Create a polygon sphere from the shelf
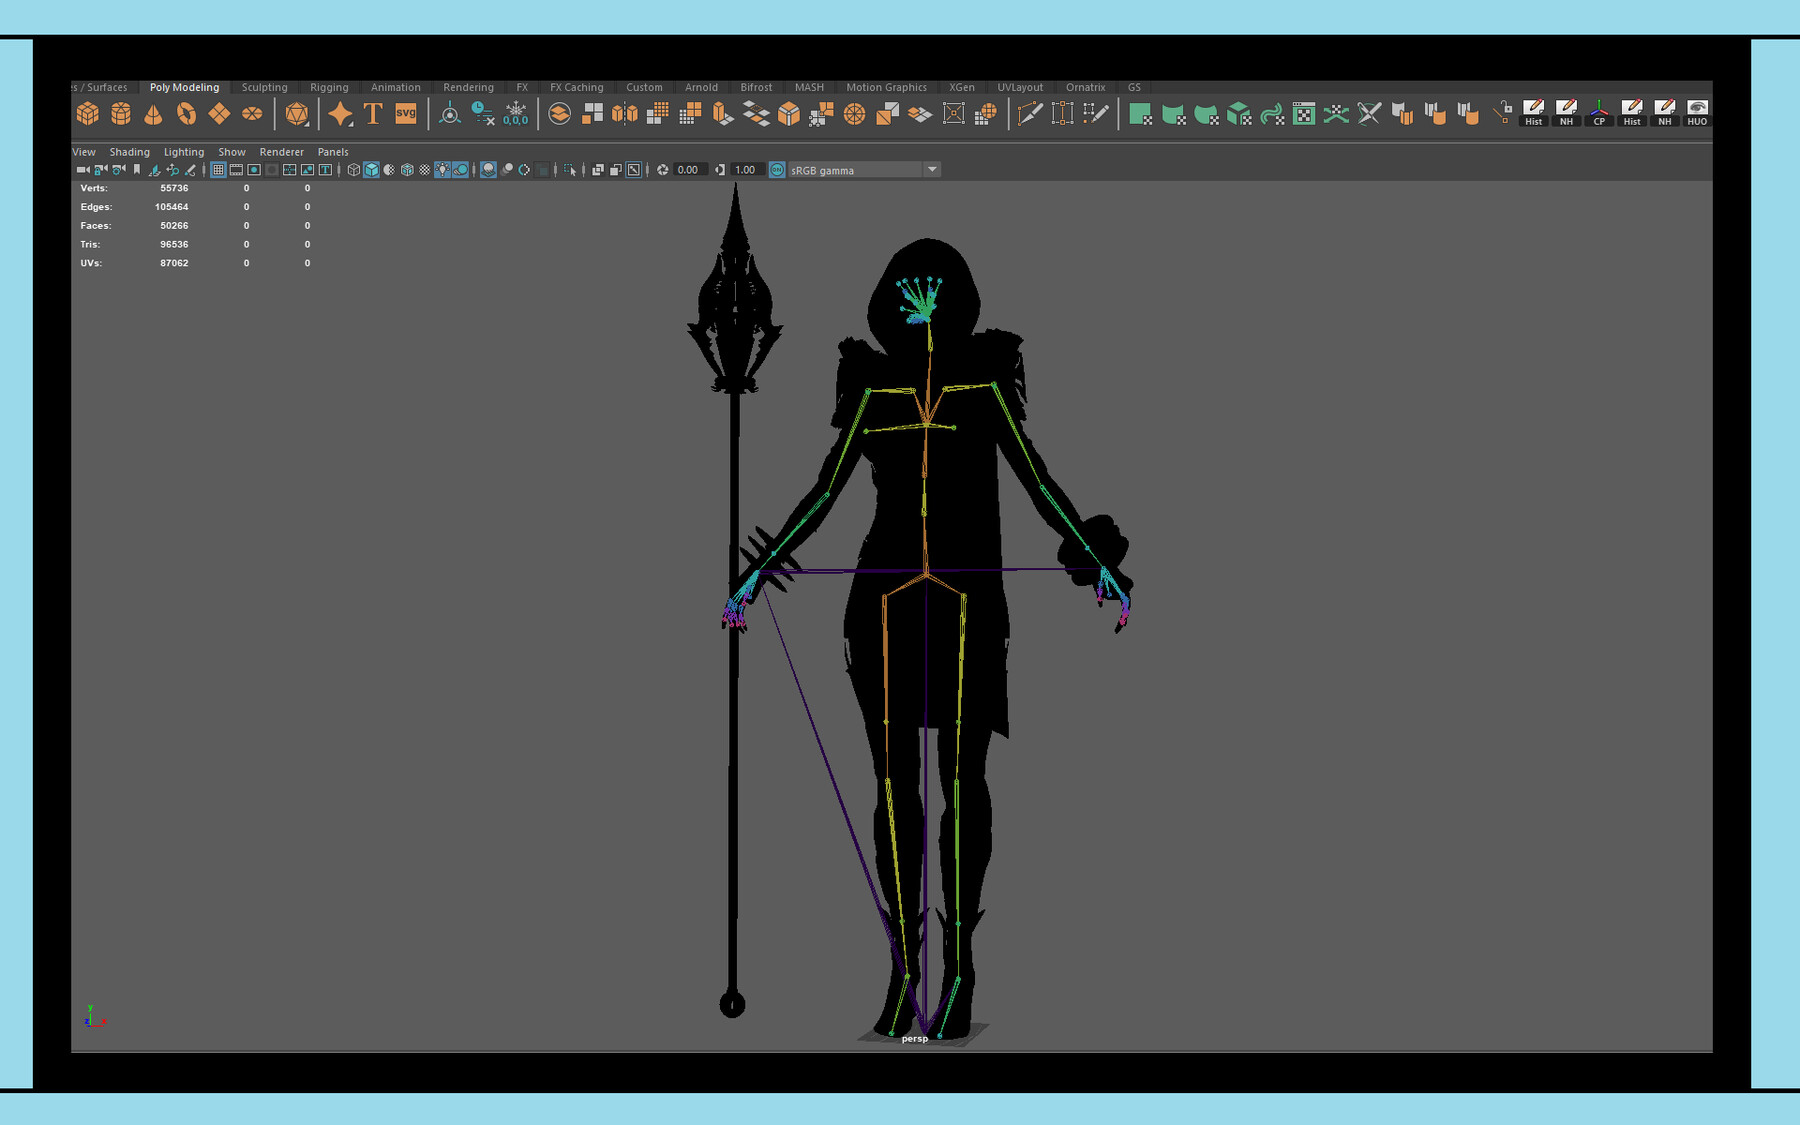Viewport: 1800px width, 1125px height. pos(119,113)
